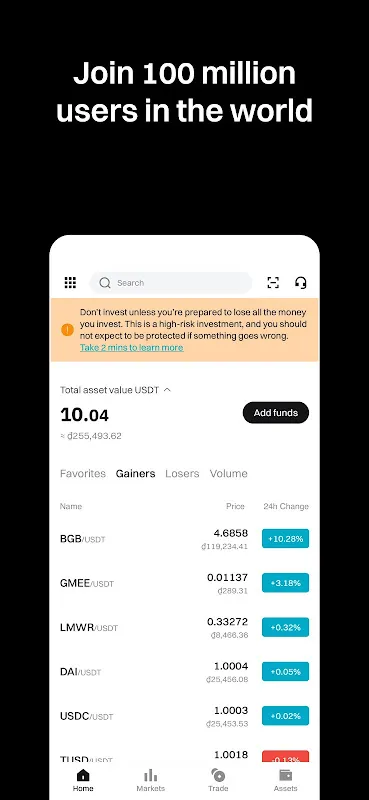This screenshot has width=369, height=800.
Task: Click inside the Search field
Action: tap(170, 283)
